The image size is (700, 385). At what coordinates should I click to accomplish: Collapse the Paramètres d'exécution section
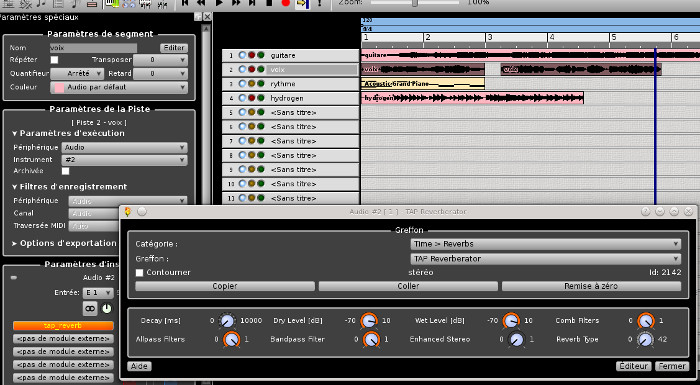15,134
